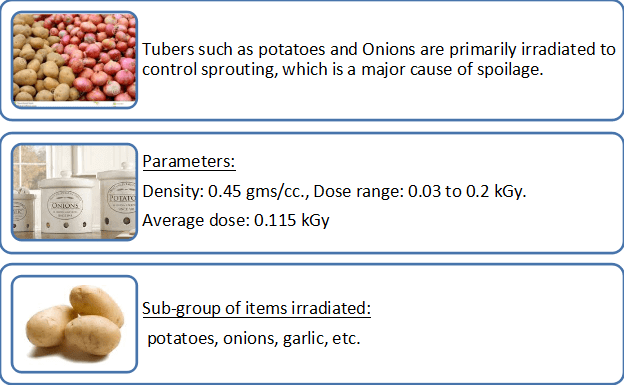Click the topmost potato in bottom image
This screenshot has height=385, width=624.
[x=96, y=304]
